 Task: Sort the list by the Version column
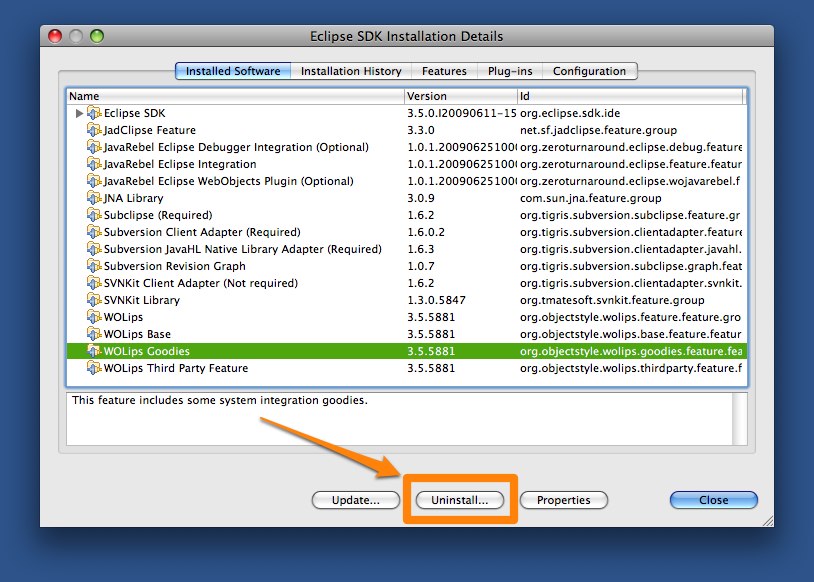point(459,96)
